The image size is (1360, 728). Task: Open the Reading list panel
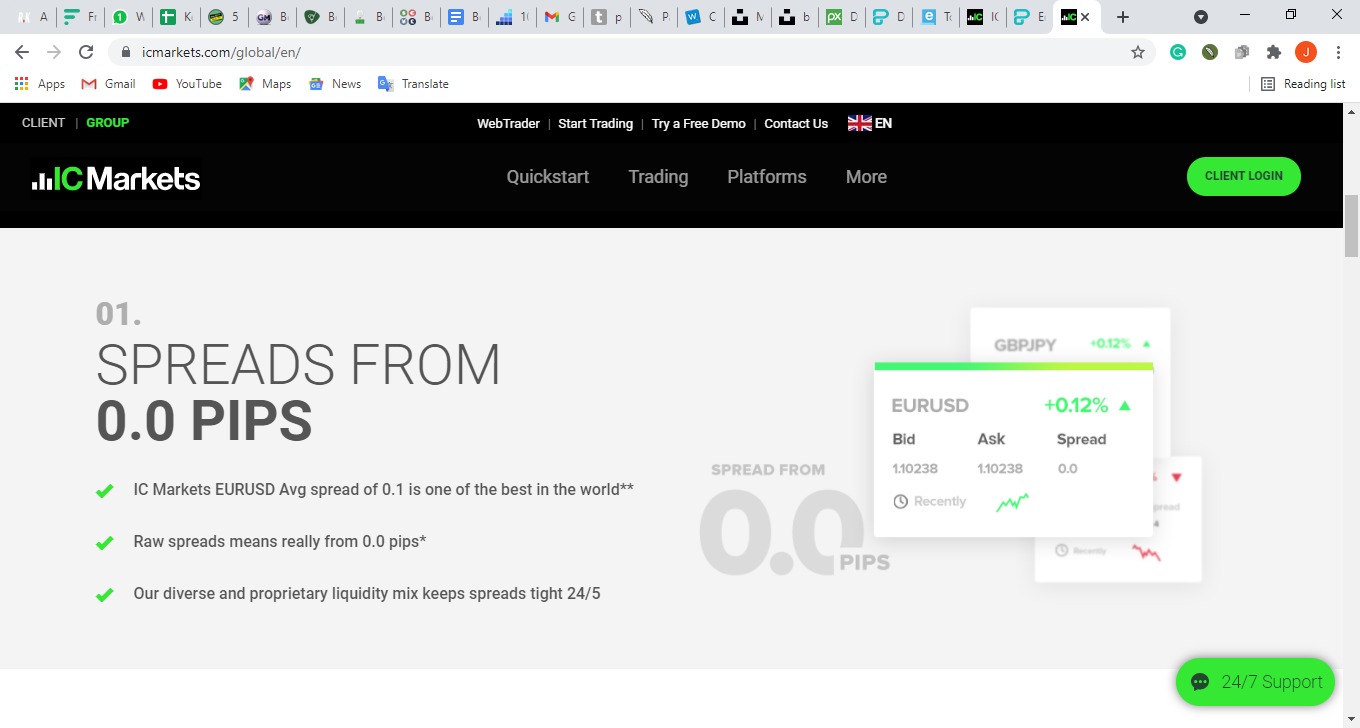pos(1303,84)
